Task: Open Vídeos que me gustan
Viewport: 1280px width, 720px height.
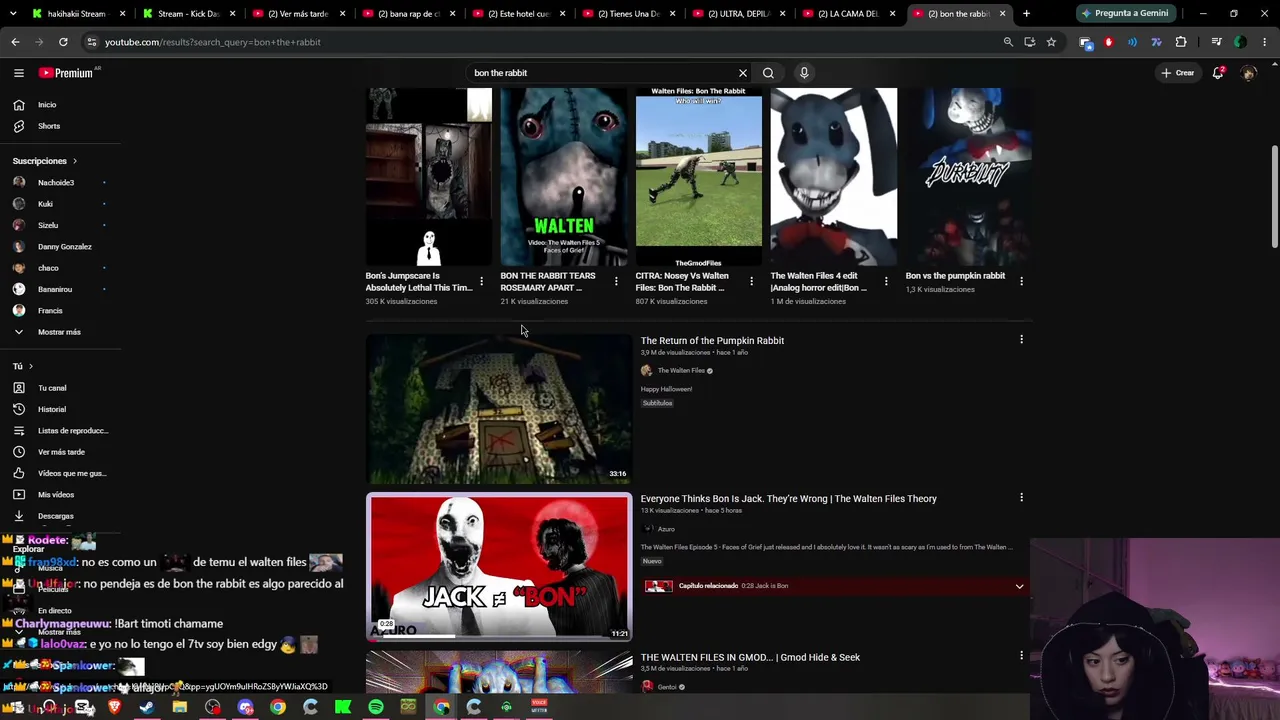Action: [x=60, y=473]
